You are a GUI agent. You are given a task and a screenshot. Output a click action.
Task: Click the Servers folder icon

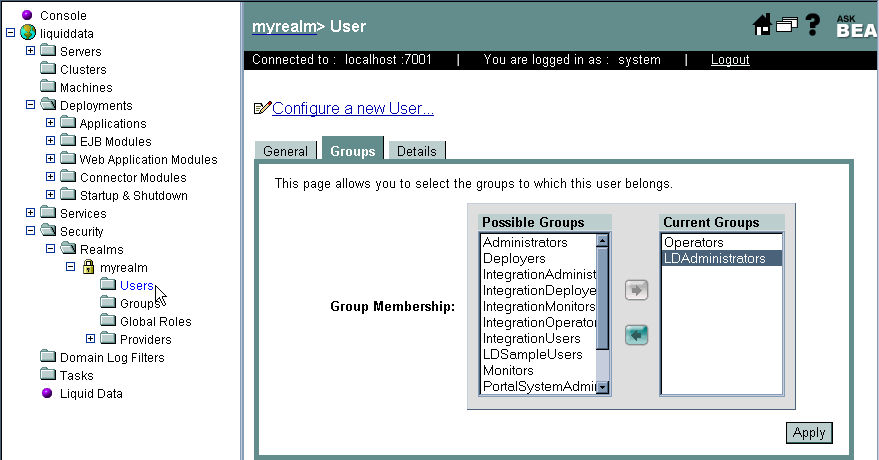48,50
